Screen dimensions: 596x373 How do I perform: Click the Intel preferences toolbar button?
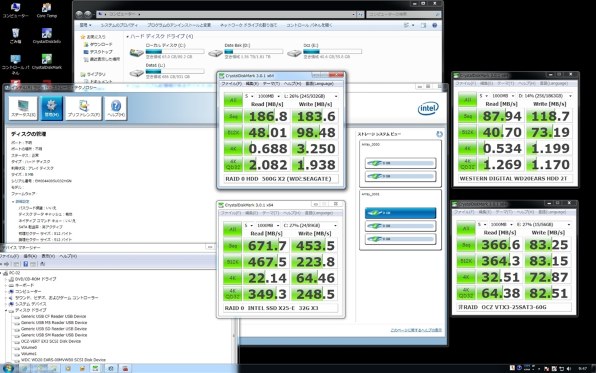click(x=84, y=108)
